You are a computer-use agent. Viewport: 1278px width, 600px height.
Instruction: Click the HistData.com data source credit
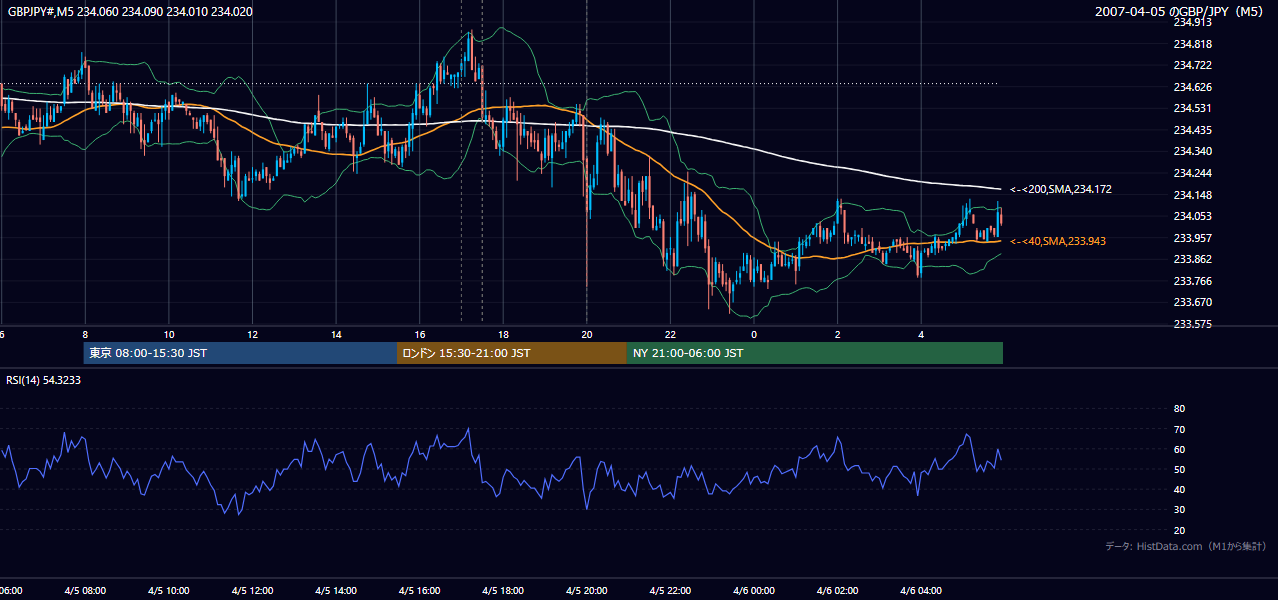(1185, 546)
